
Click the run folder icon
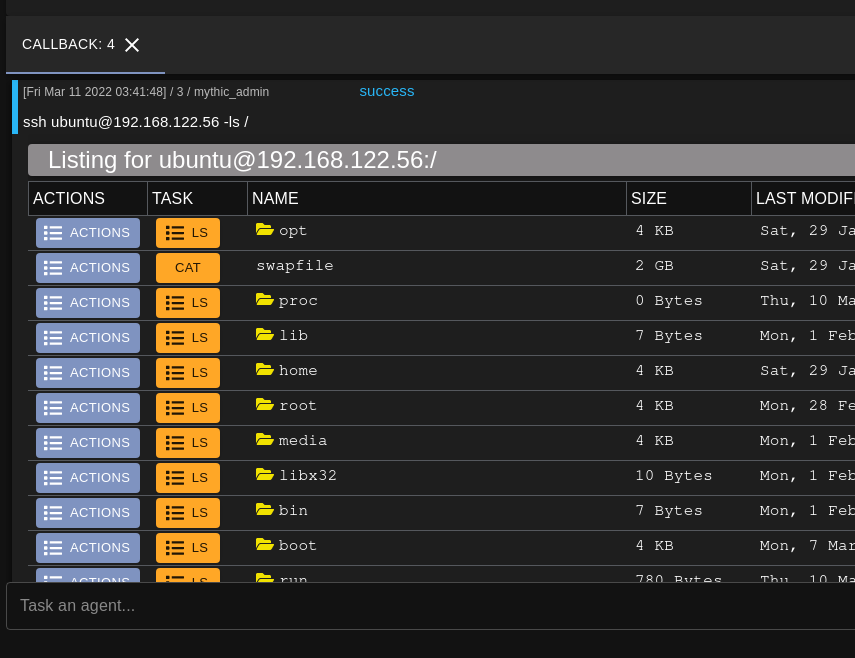tap(264, 580)
